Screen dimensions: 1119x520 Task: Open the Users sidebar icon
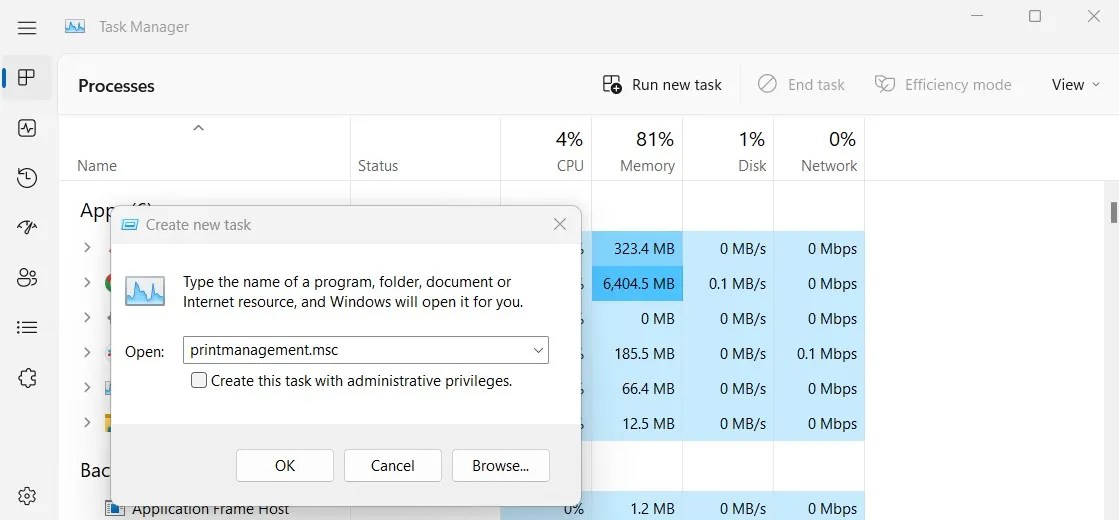[27, 277]
